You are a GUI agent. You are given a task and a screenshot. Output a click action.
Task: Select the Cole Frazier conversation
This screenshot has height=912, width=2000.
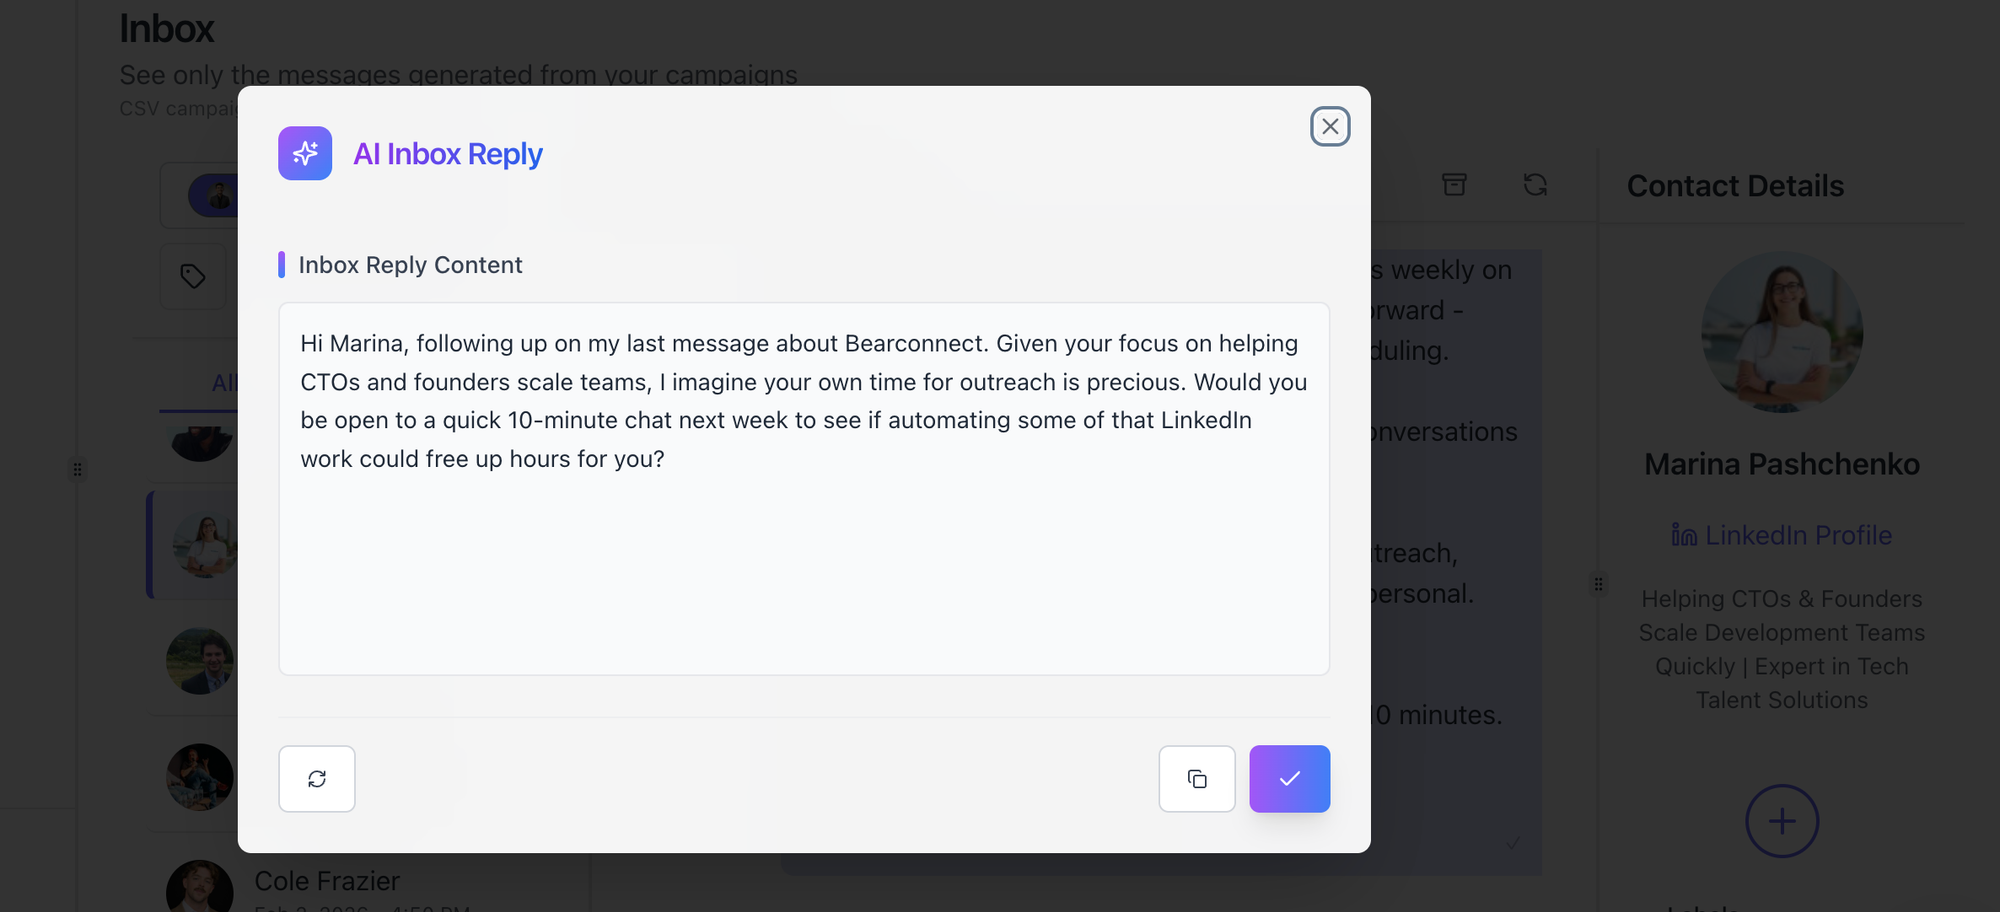tap(327, 881)
